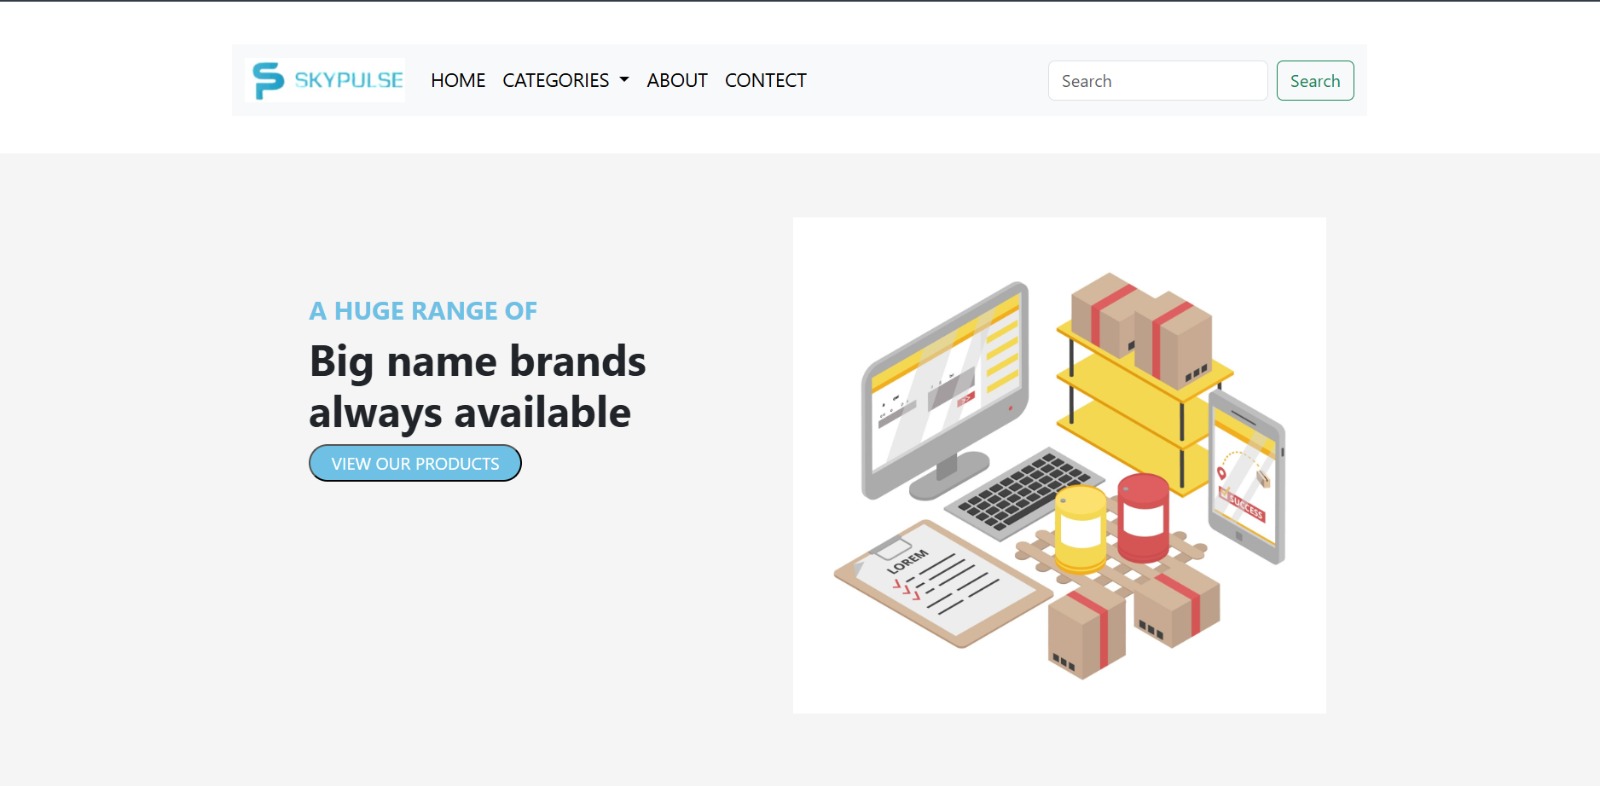The width and height of the screenshot is (1600, 786).
Task: Click the black keyboard in the illustration
Action: (x=1025, y=490)
